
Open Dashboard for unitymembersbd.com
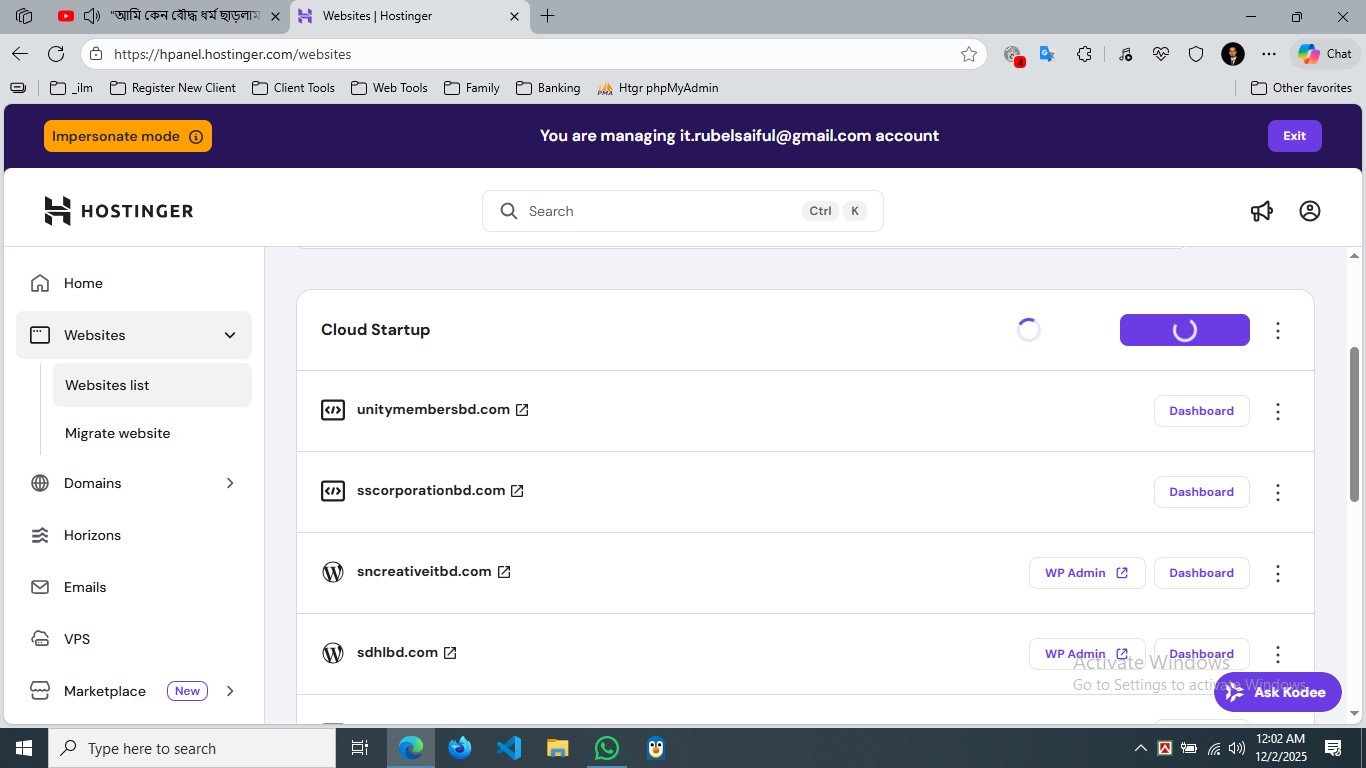click(1201, 411)
